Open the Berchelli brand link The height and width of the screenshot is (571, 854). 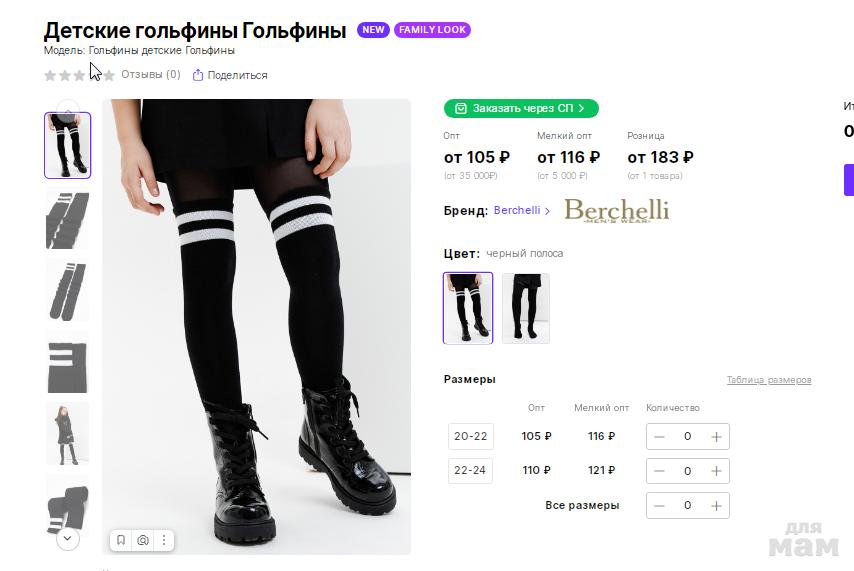(x=517, y=211)
